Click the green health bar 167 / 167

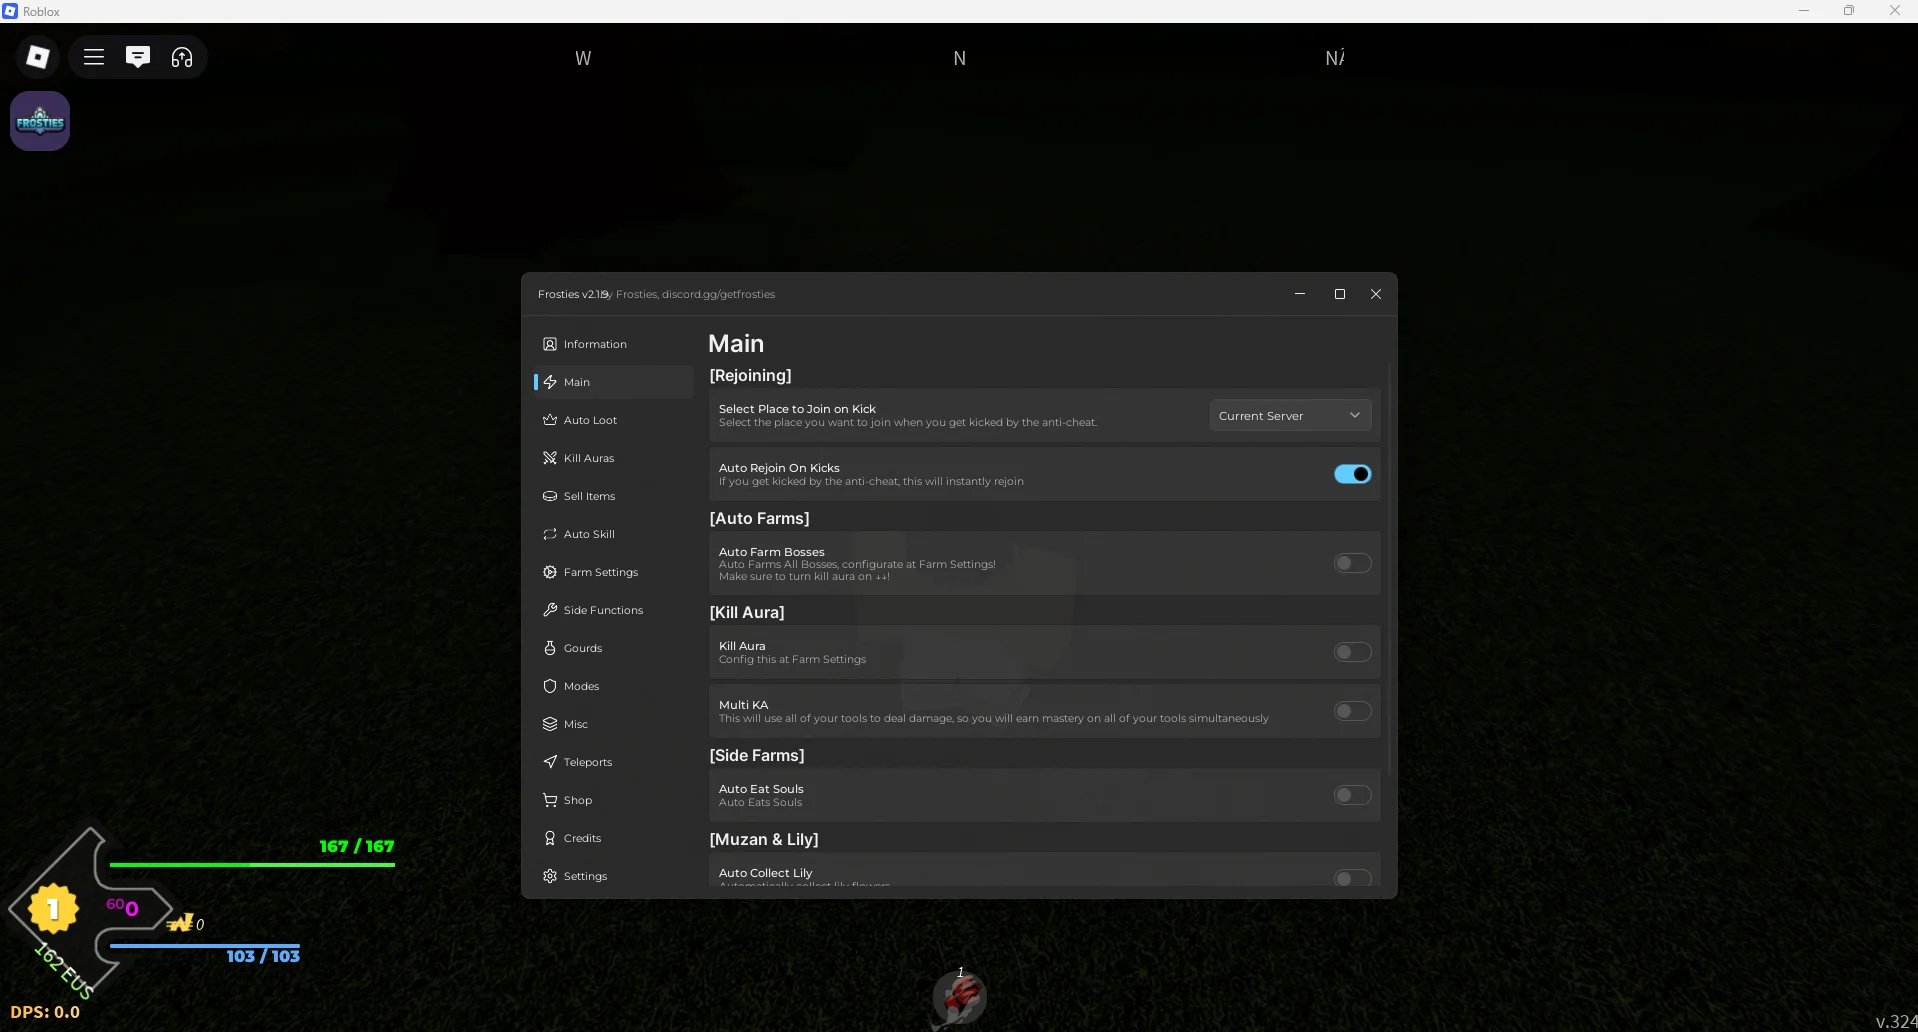pos(252,864)
